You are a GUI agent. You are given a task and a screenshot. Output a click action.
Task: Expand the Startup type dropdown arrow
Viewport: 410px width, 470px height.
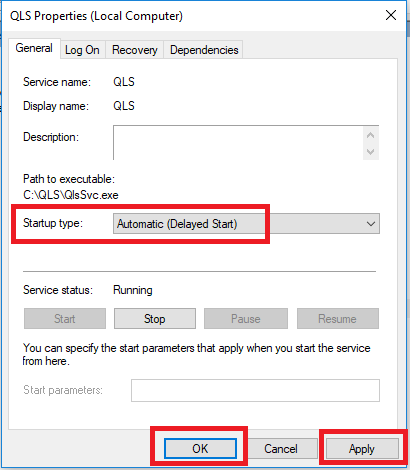(x=371, y=224)
